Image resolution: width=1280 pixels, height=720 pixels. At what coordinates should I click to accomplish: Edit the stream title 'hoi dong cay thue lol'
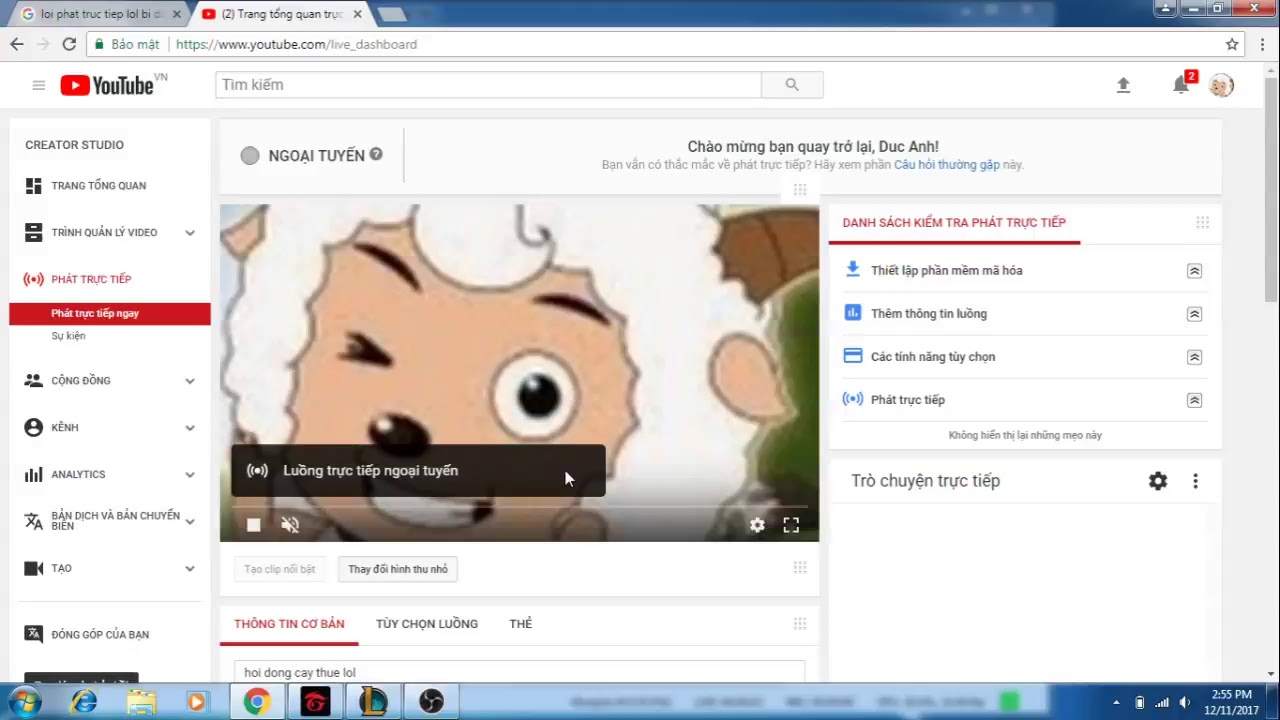click(519, 672)
